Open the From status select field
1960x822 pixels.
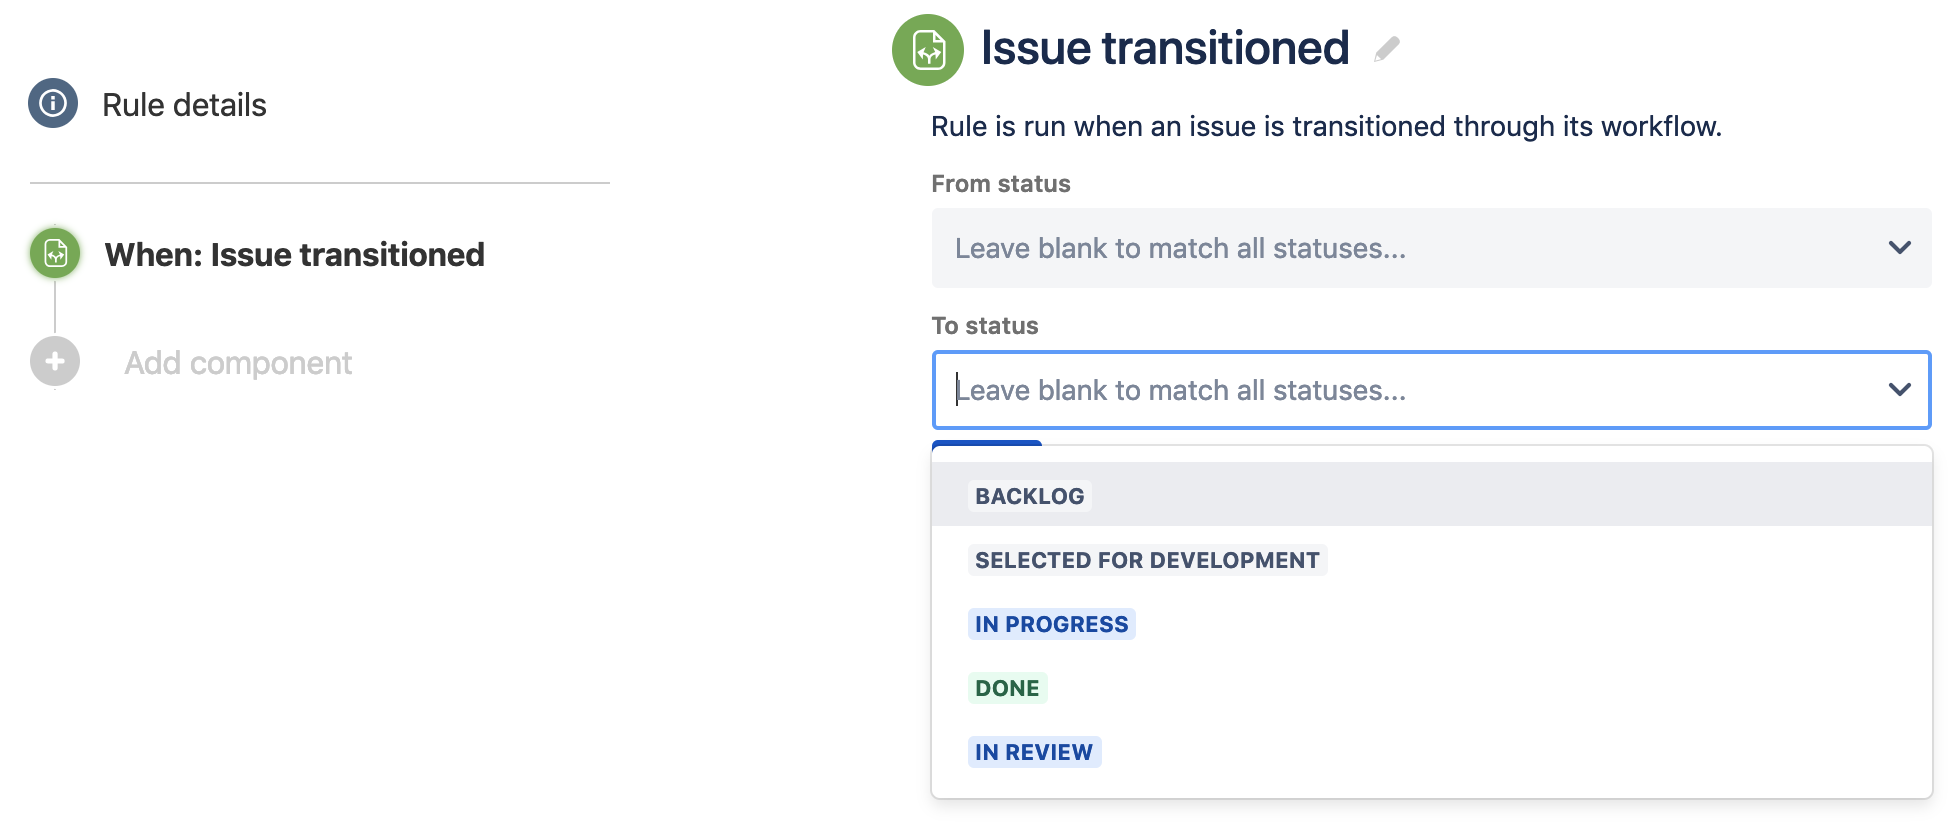pyautogui.click(x=1431, y=248)
